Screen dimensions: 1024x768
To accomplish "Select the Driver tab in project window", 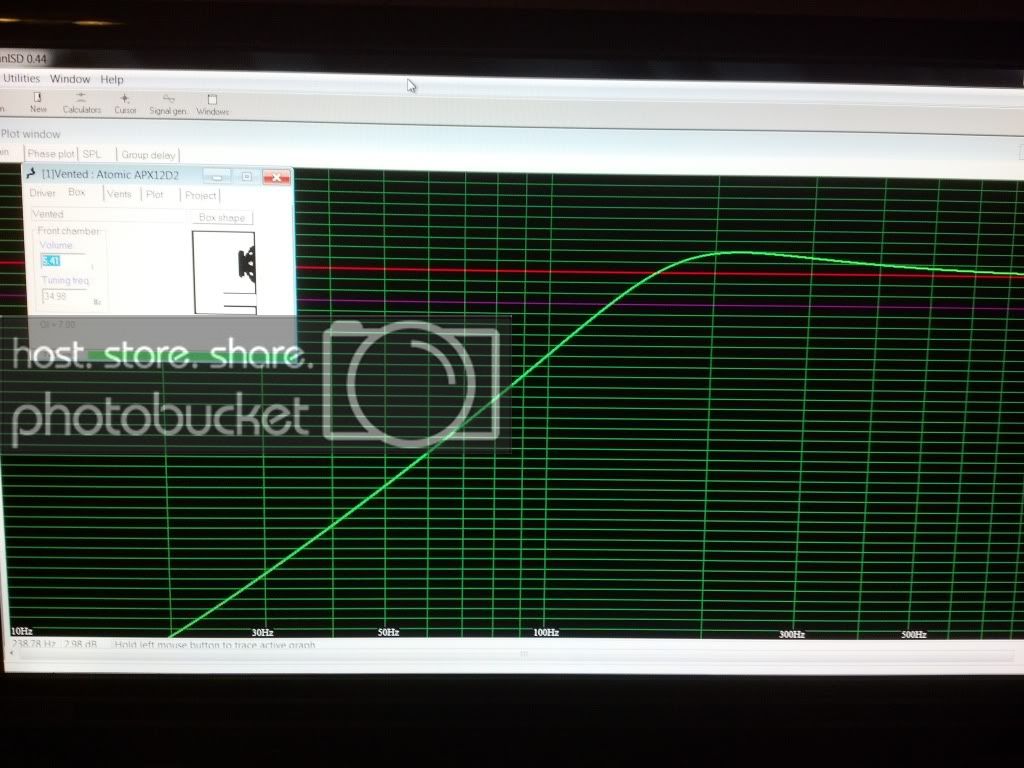I will tap(42, 193).
